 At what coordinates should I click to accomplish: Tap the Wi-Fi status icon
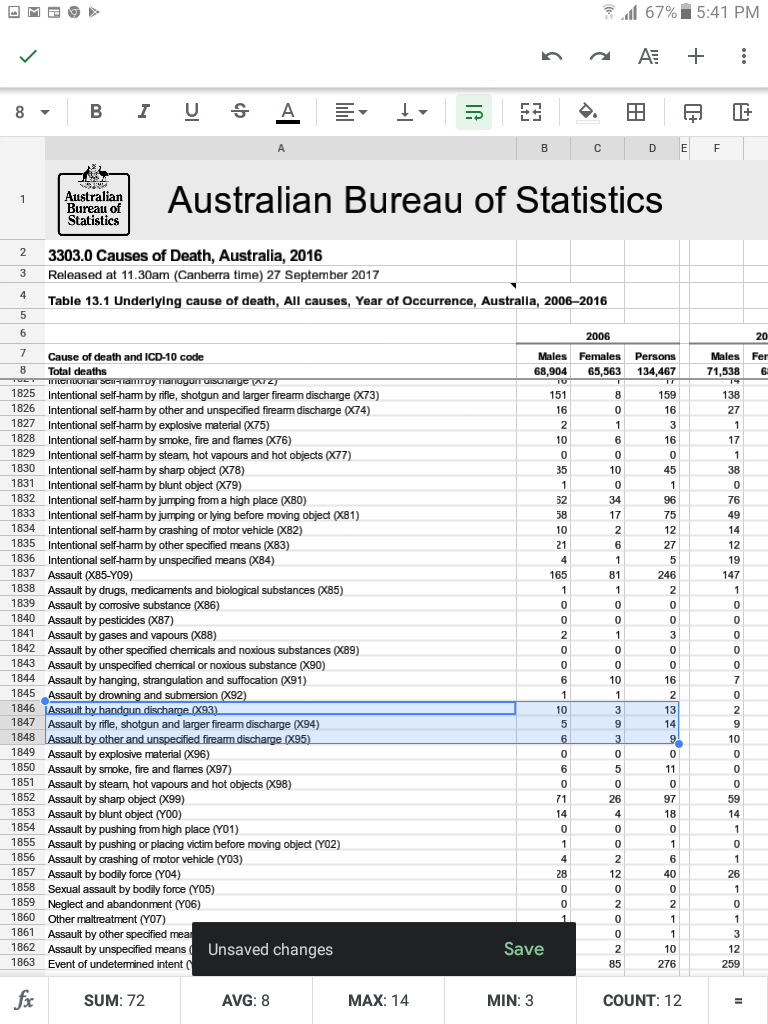tap(609, 12)
